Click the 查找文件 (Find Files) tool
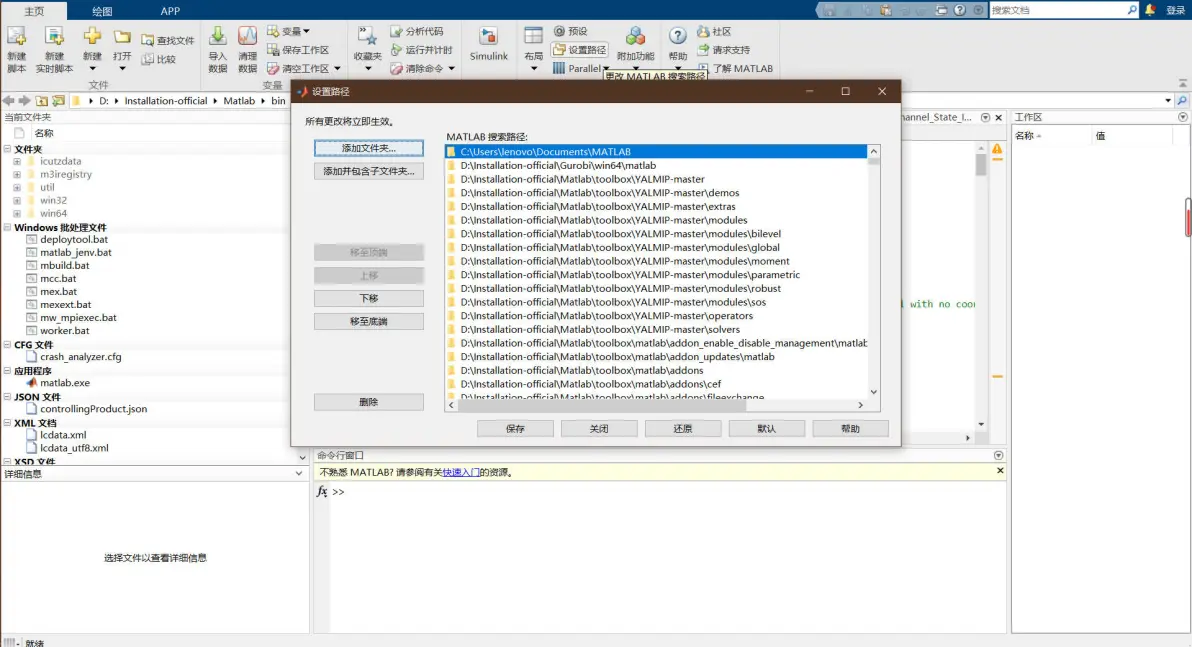This screenshot has height=647, width=1192. pyautogui.click(x=168, y=40)
